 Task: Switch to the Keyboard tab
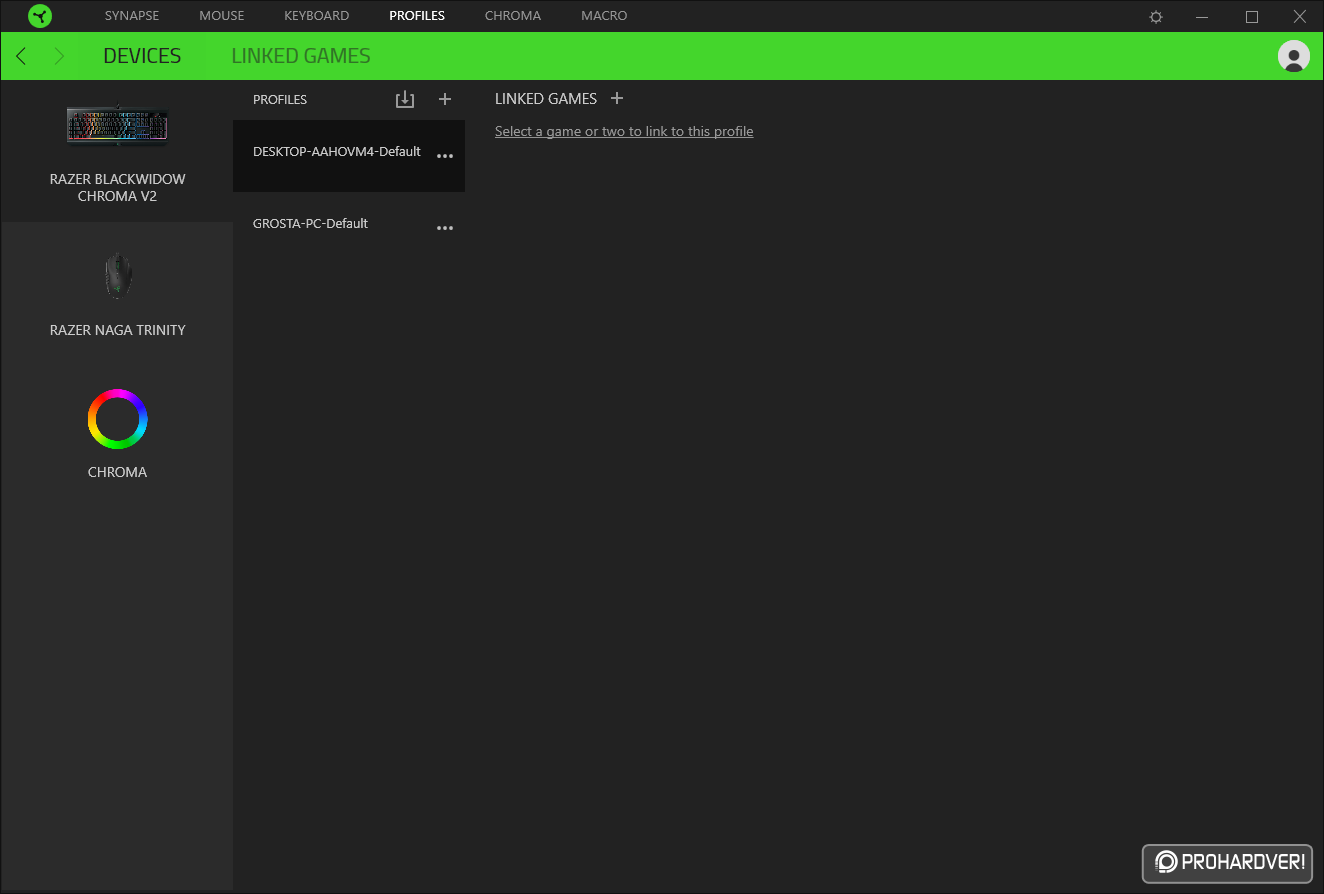[x=316, y=16]
